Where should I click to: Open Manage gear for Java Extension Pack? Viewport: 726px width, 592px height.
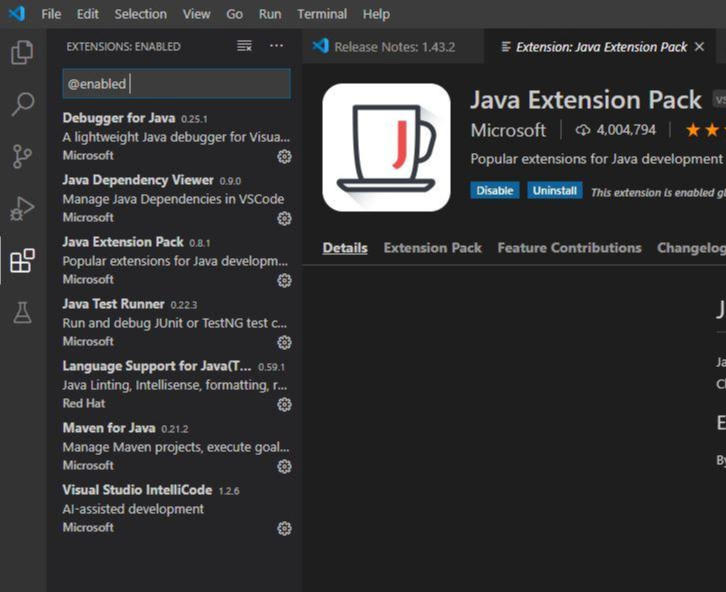[x=284, y=280]
